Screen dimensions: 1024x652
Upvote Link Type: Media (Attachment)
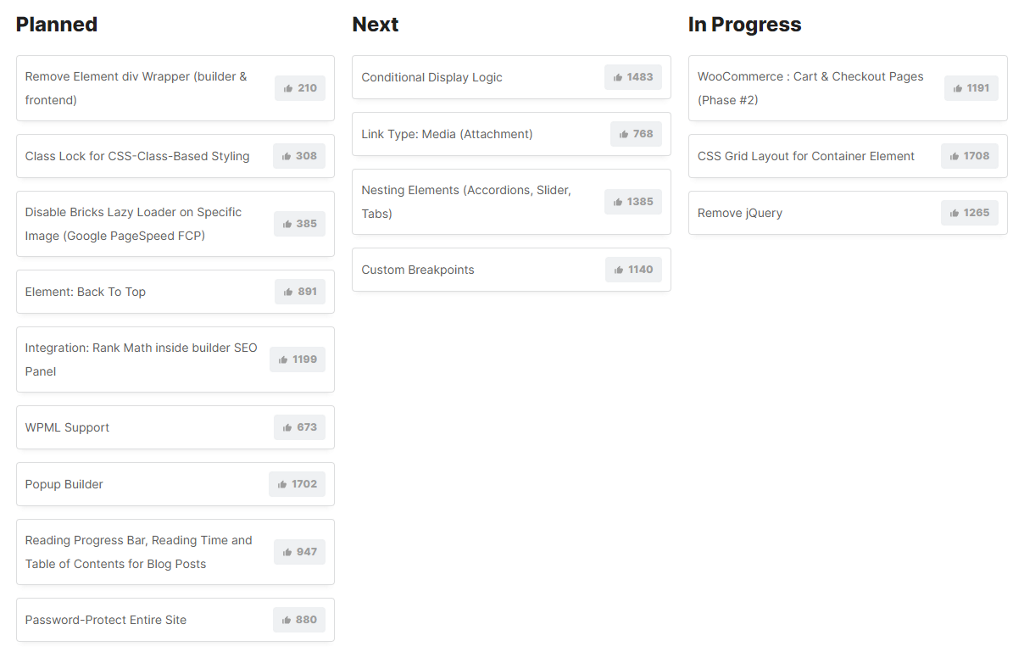point(635,134)
